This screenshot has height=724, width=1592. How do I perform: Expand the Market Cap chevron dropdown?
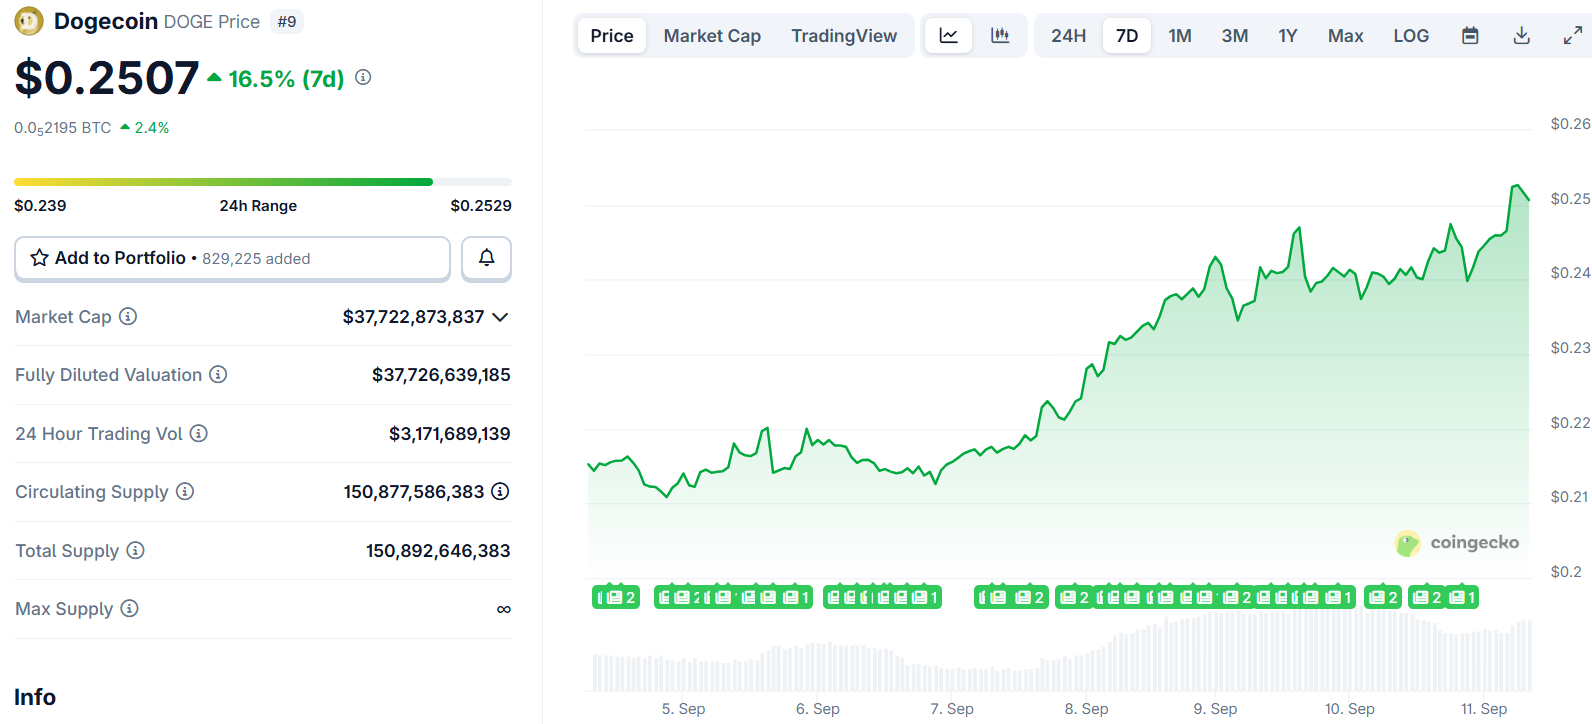click(501, 317)
